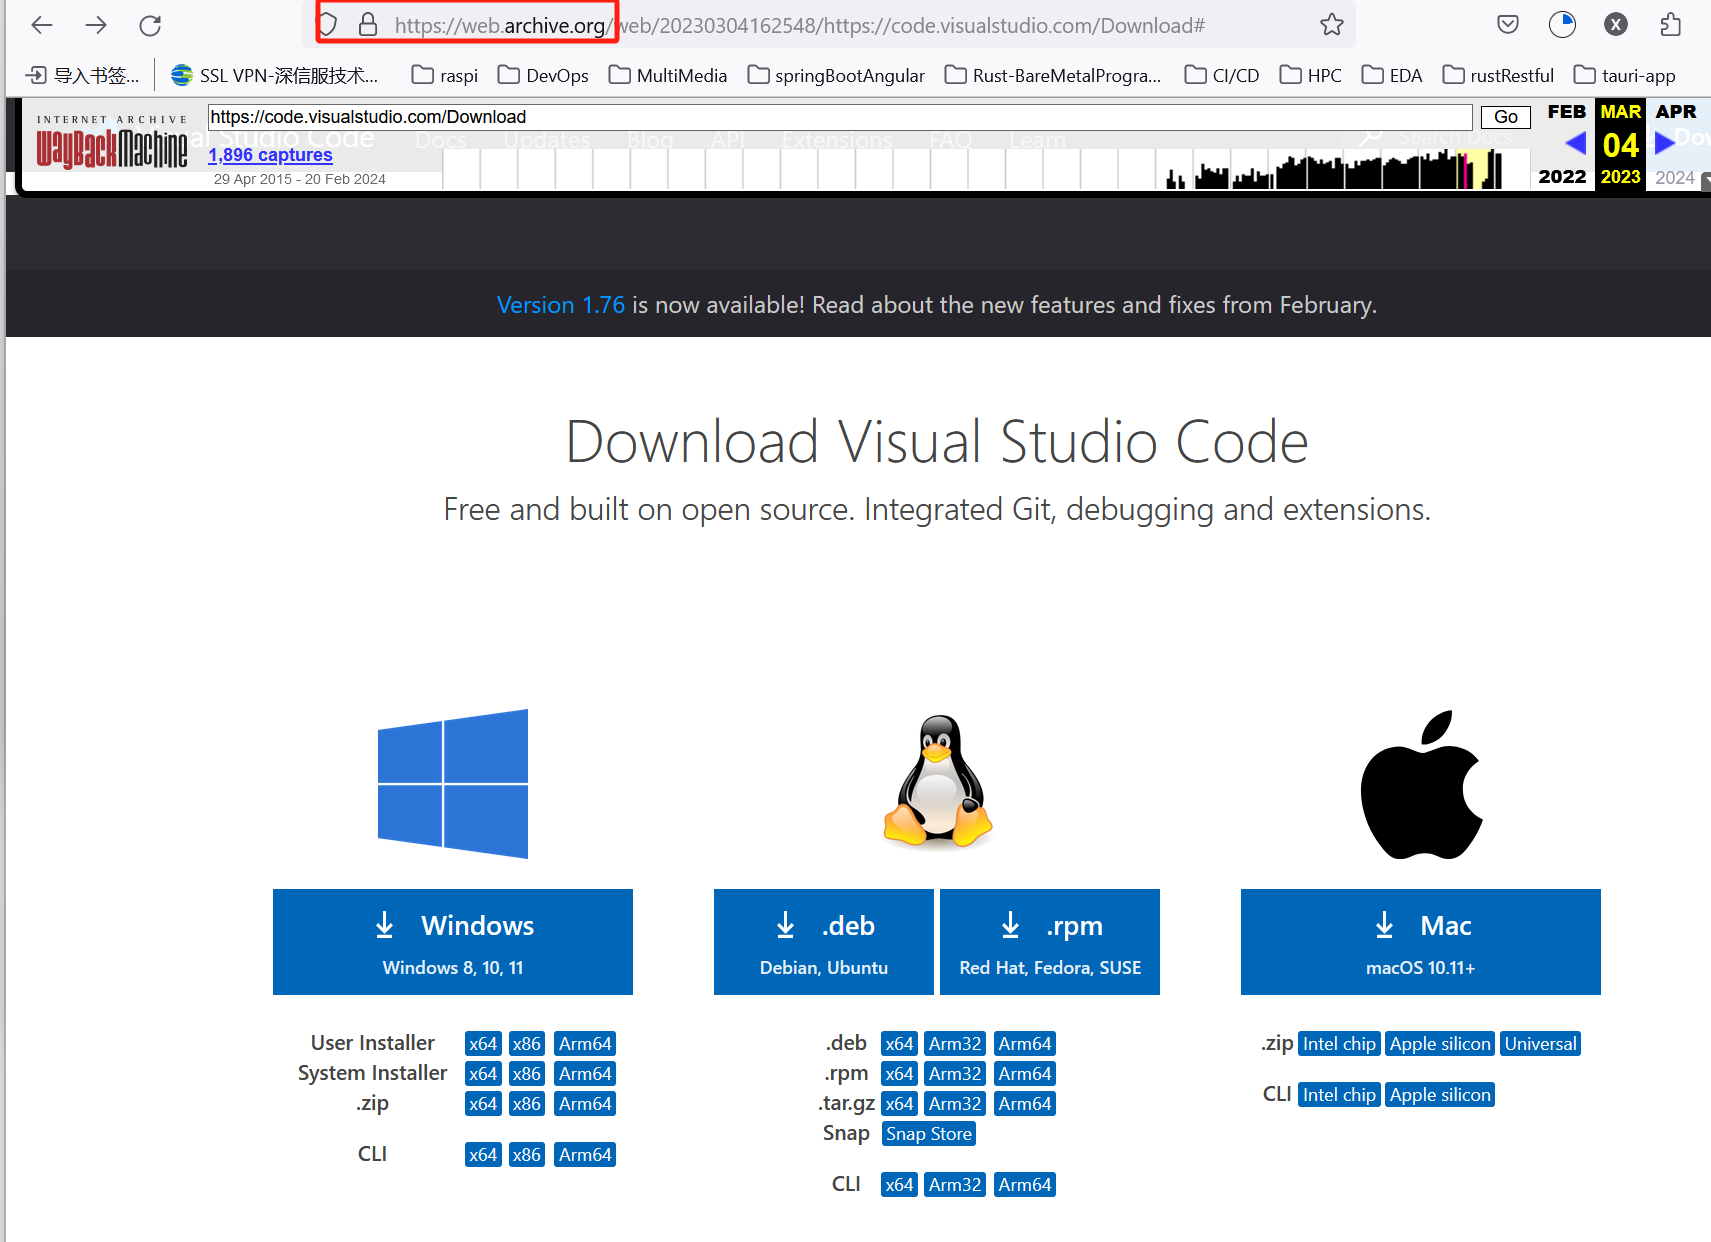1711x1242 pixels.
Task: Download Mac .zip Apple silicon
Action: click(1440, 1044)
